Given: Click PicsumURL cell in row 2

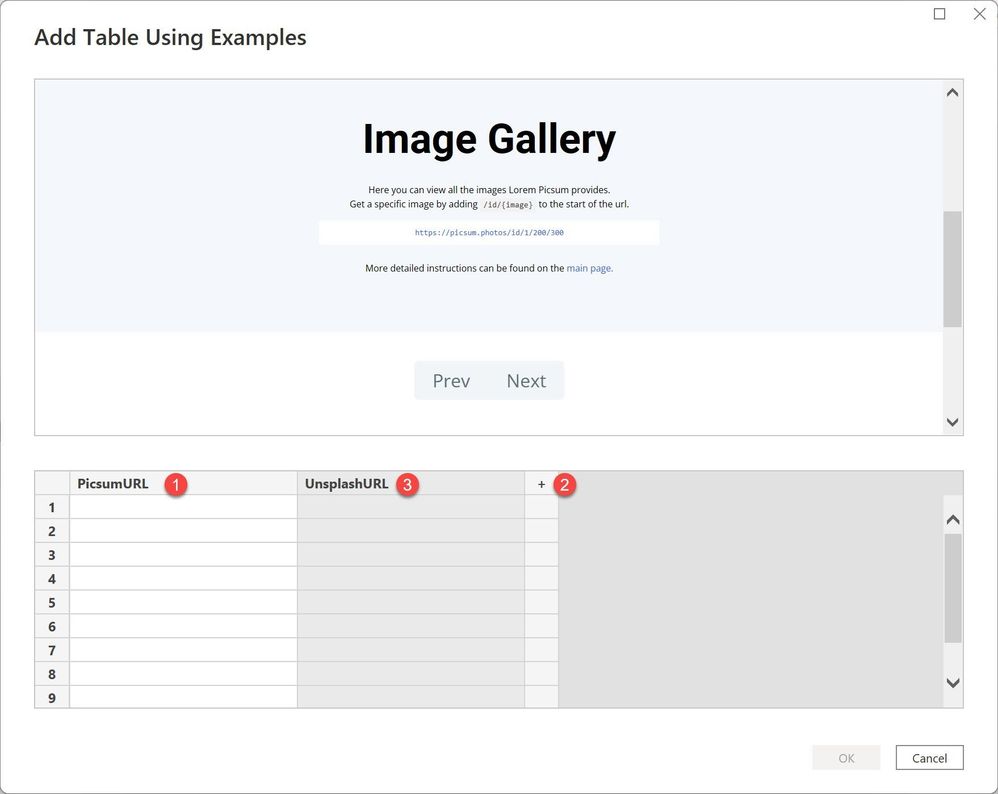Looking at the screenshot, I should [183, 531].
